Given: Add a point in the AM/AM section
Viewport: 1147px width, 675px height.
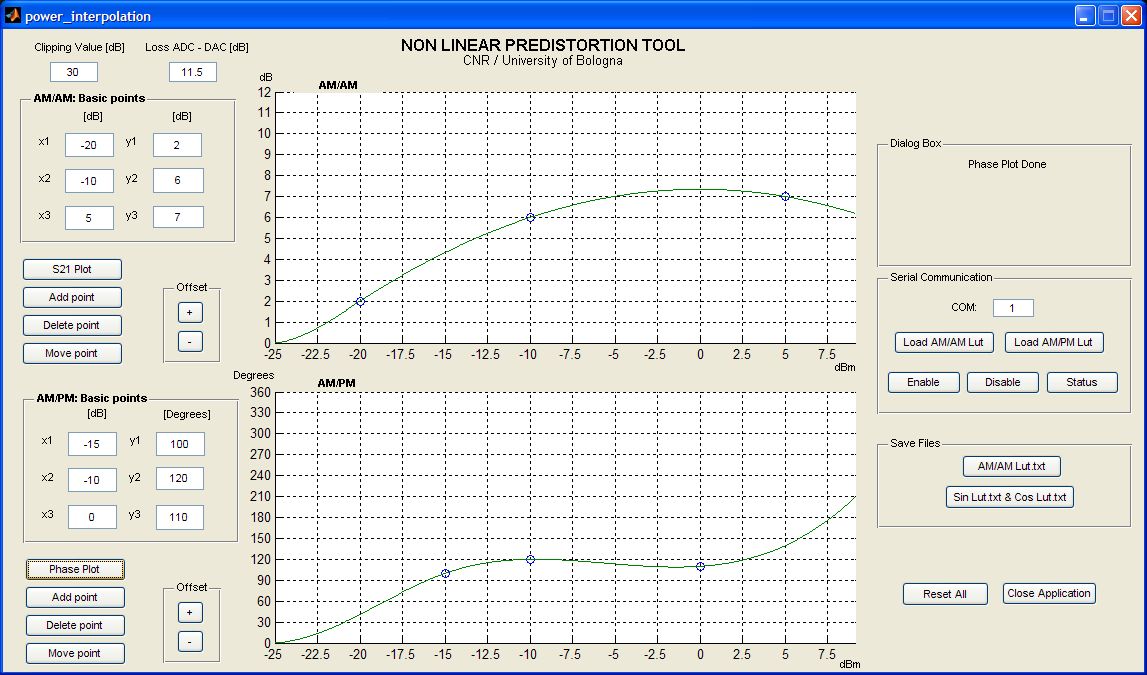Looking at the screenshot, I should (72, 297).
